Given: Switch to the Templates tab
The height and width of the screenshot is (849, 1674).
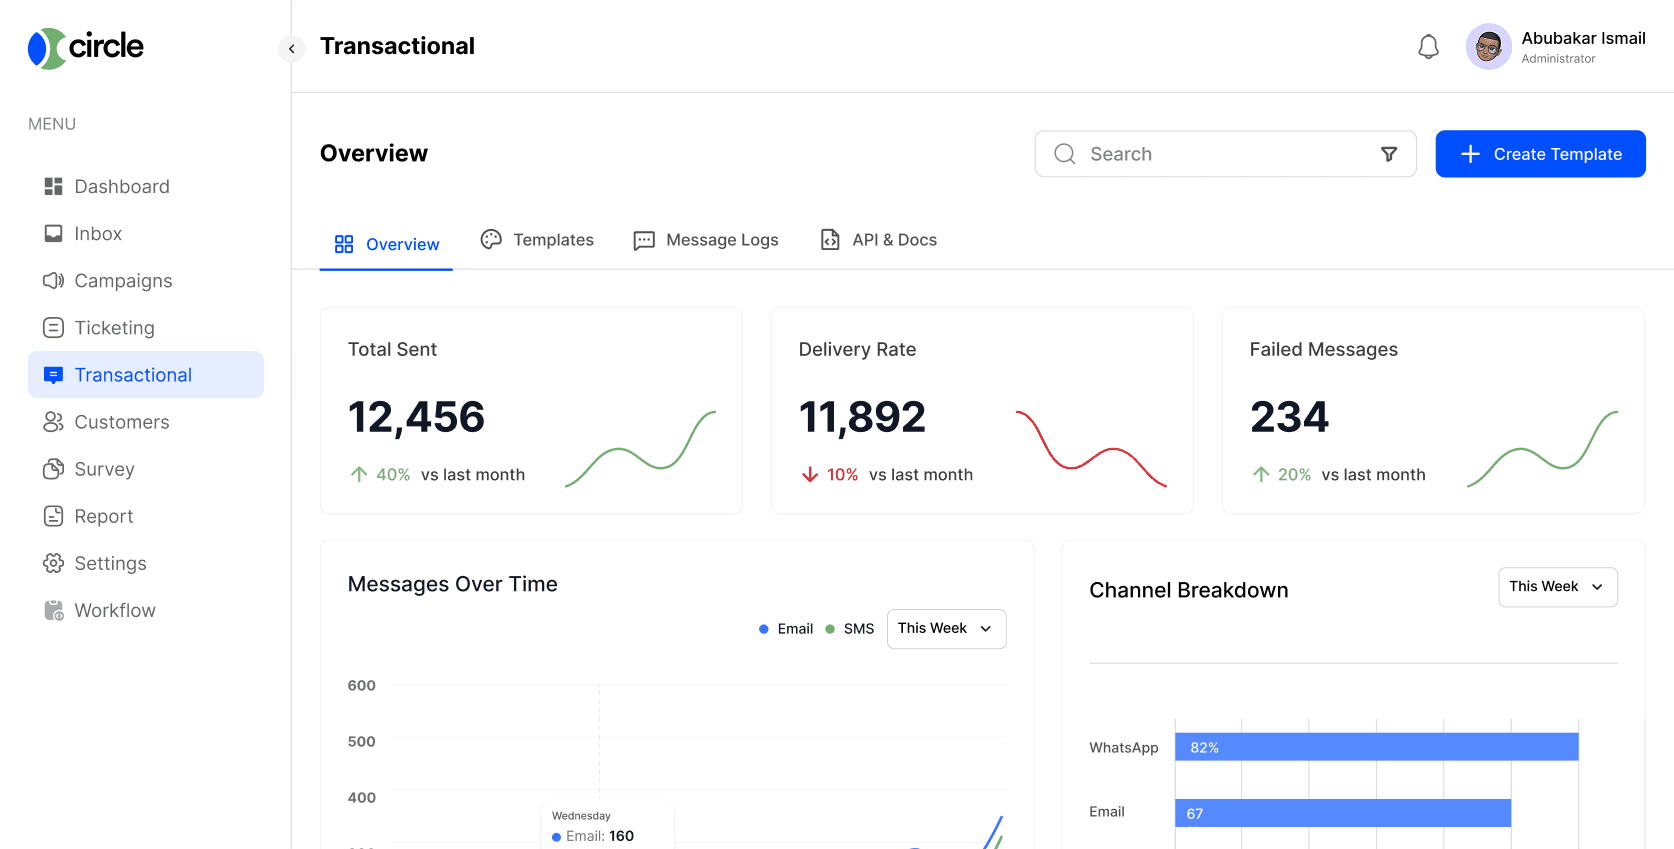Looking at the screenshot, I should (x=537, y=240).
